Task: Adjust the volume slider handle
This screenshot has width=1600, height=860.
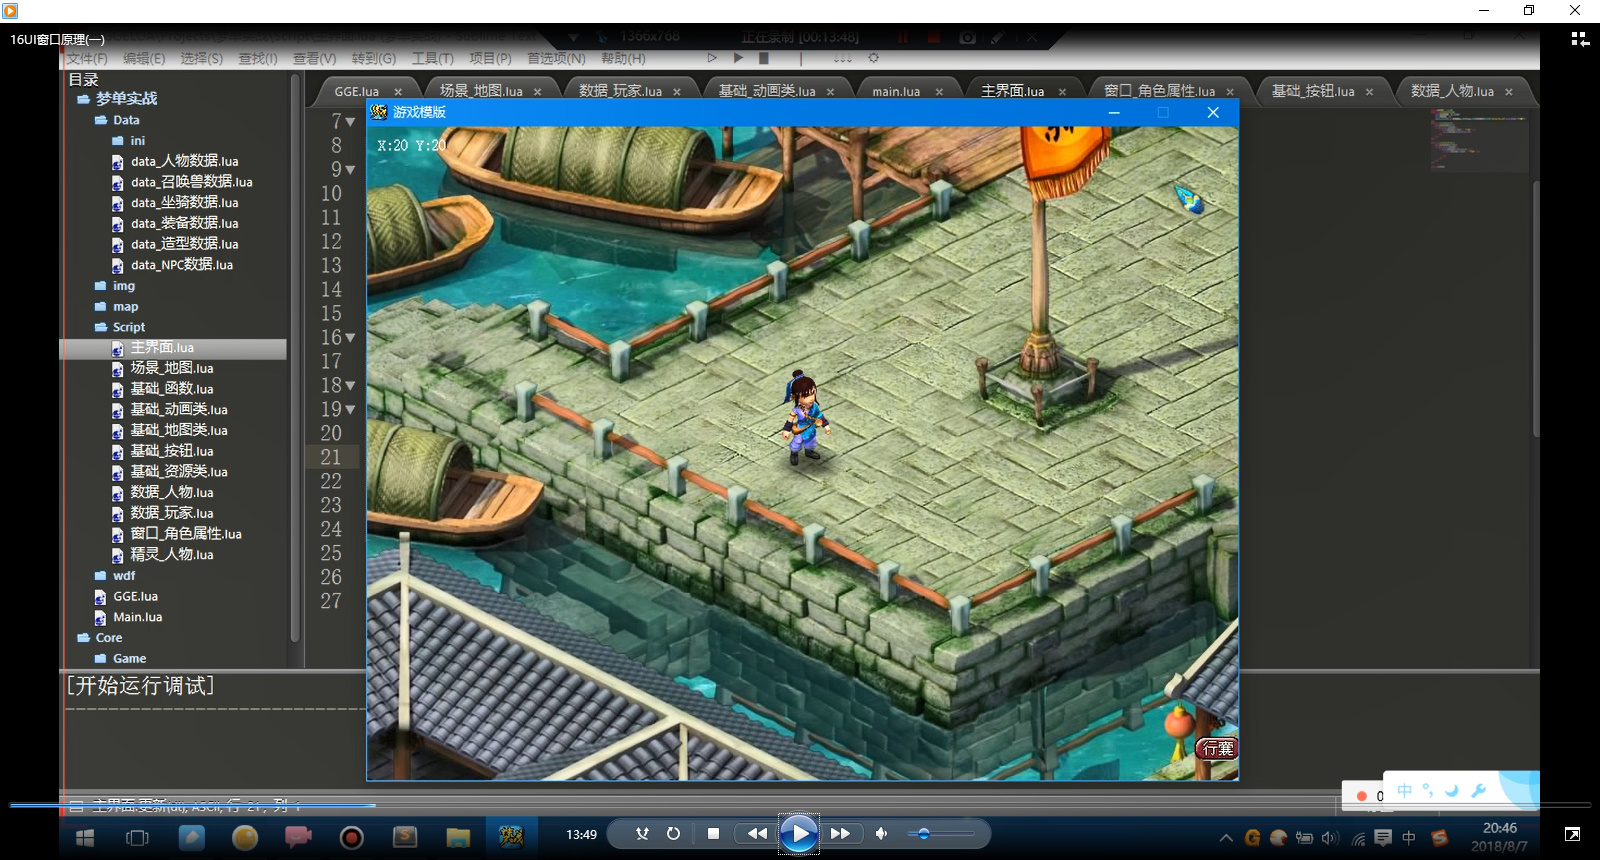Action: pyautogui.click(x=923, y=833)
